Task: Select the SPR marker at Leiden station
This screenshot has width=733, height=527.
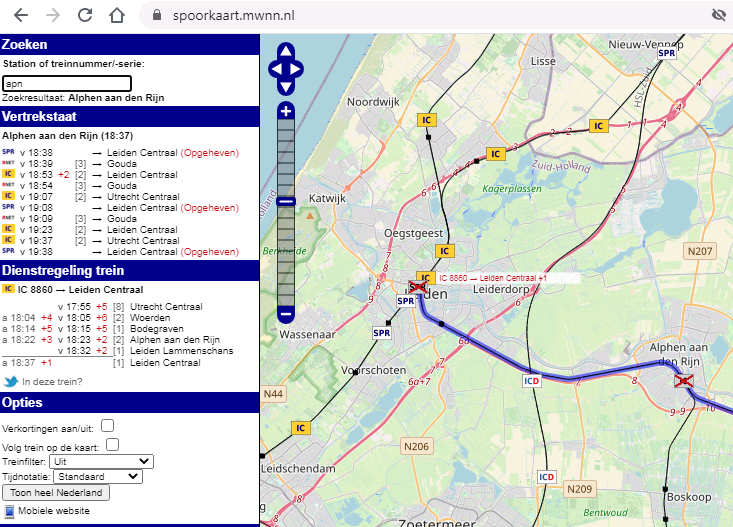Action: pos(405,301)
